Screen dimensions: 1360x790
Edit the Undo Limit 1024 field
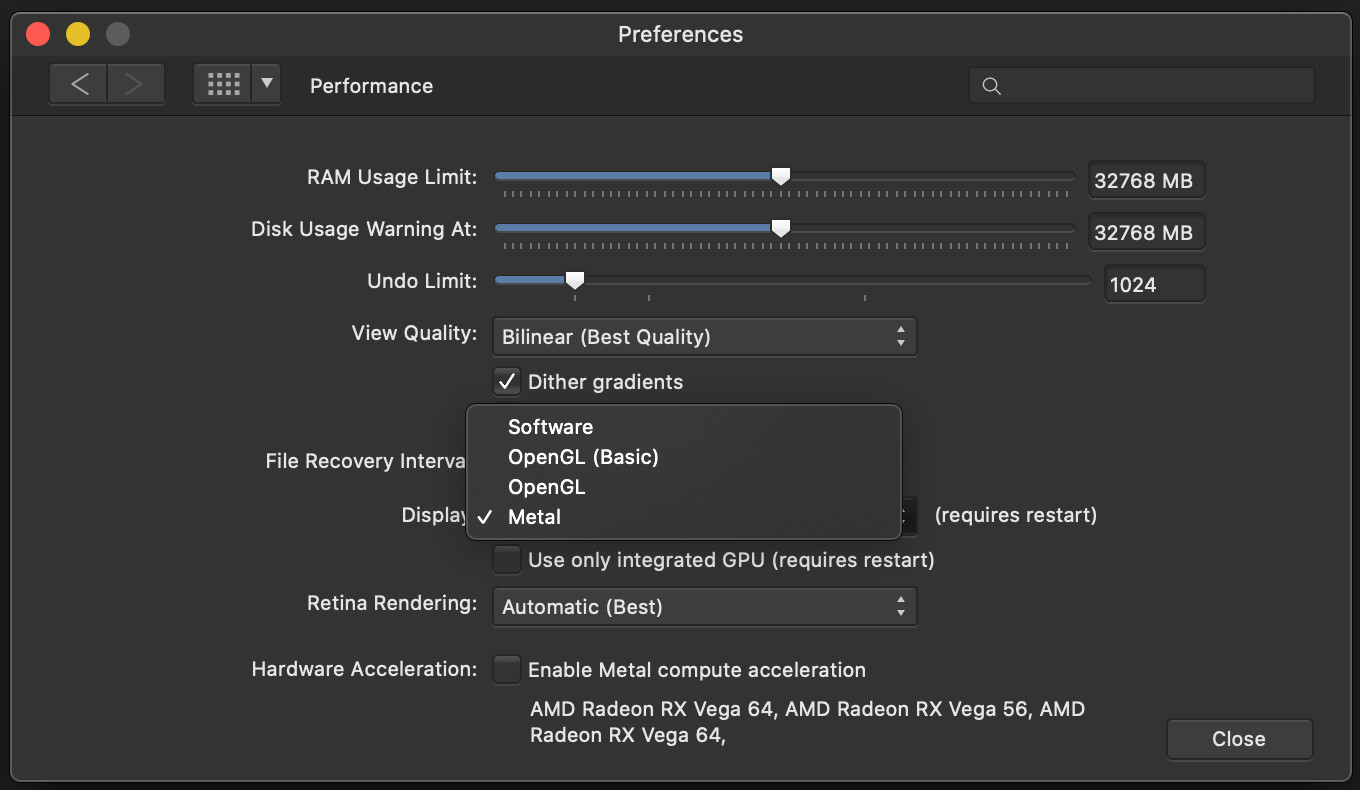[x=1154, y=285]
